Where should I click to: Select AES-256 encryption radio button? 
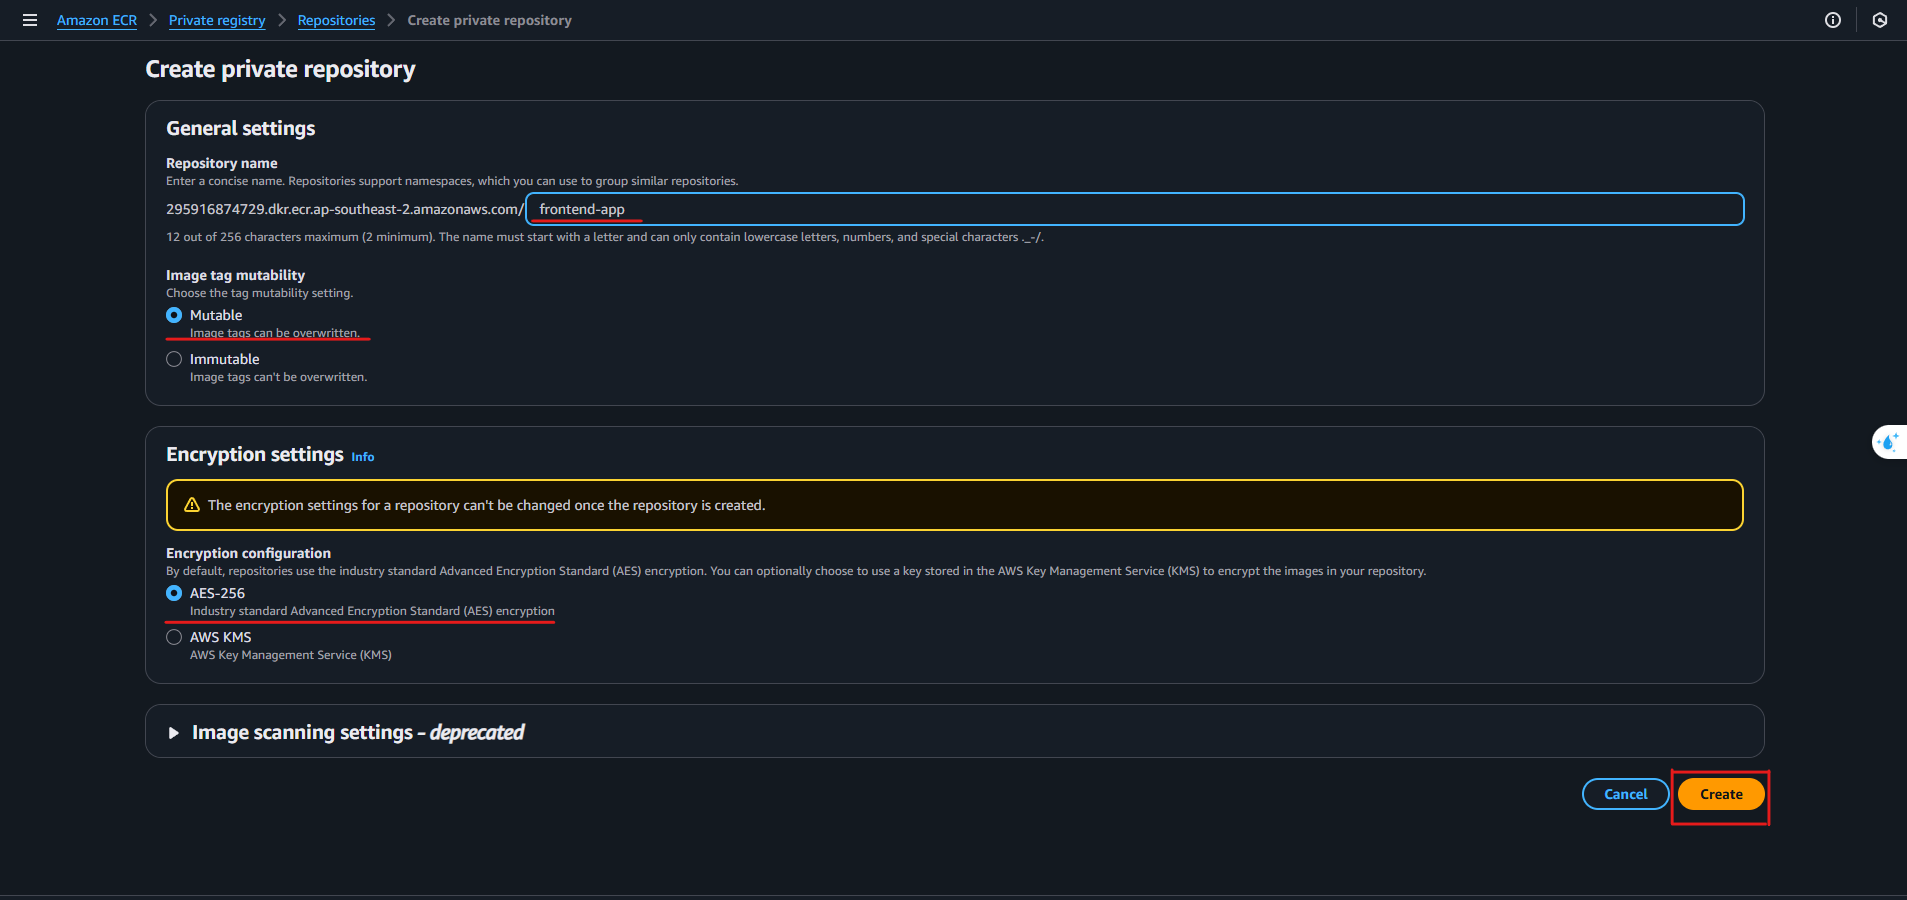(x=174, y=593)
